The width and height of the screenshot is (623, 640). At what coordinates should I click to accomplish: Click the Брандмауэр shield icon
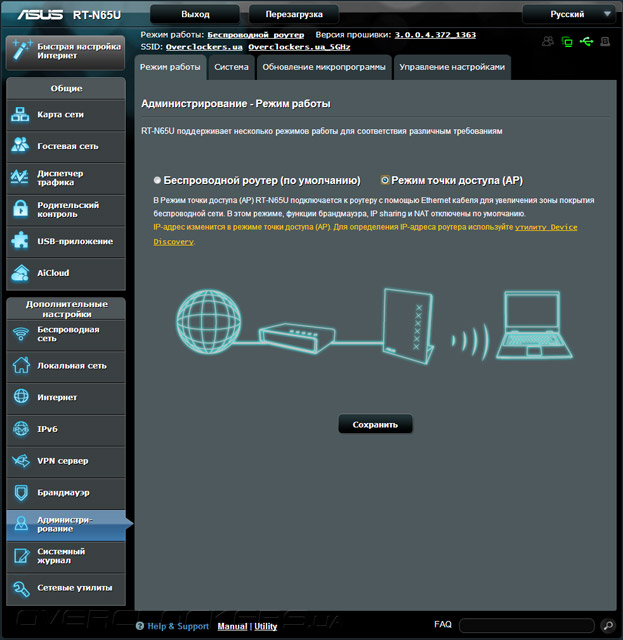(x=21, y=492)
